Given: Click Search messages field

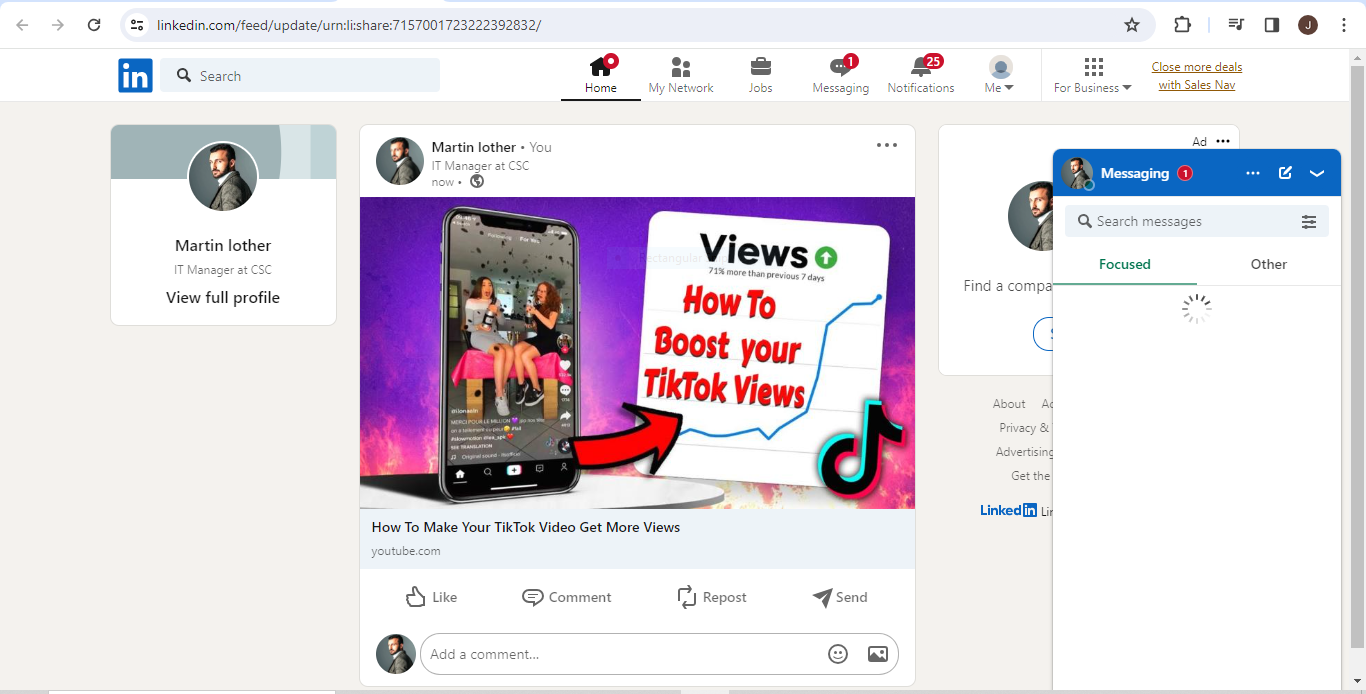Looking at the screenshot, I should pos(1185,221).
